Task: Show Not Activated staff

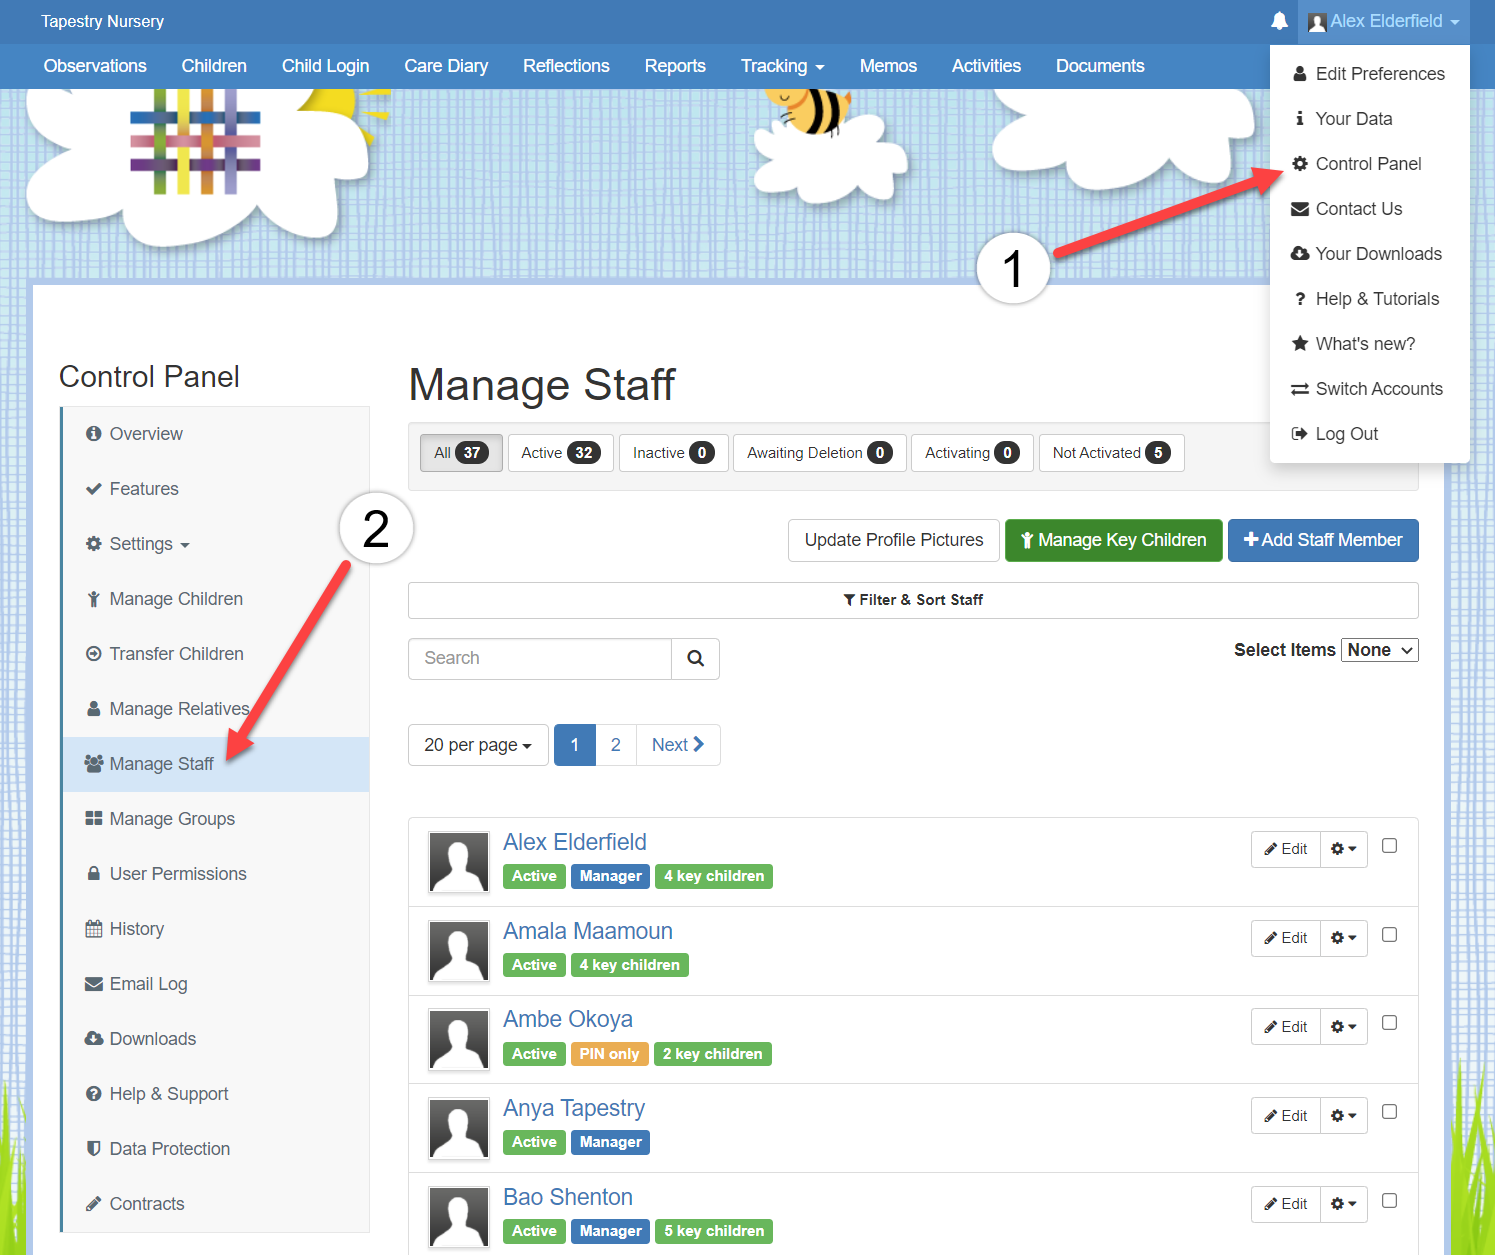Action: 1111,453
